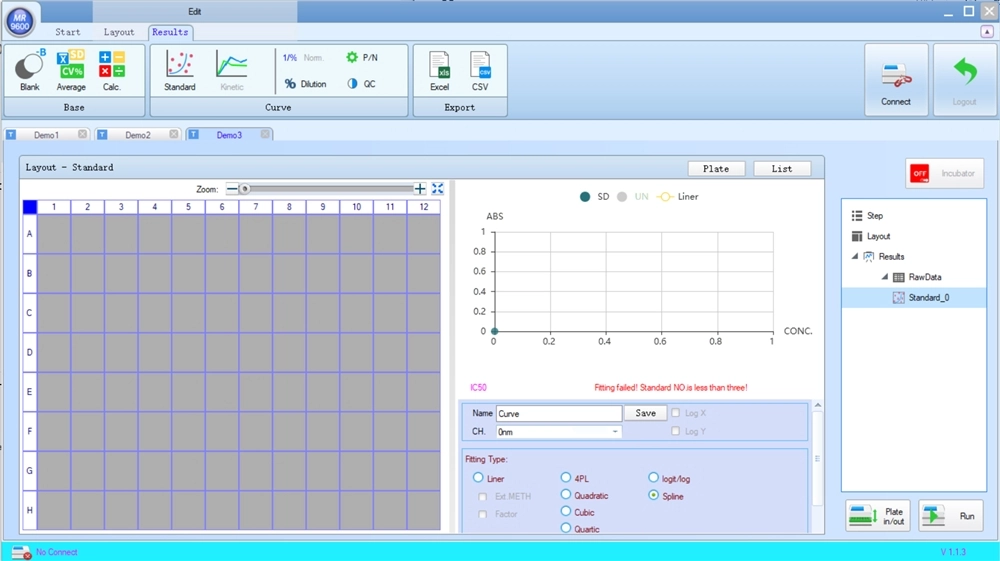Screen dimensions: 1000x561
Task: Click the plate Zoom slider track
Action: pyautogui.click(x=330, y=188)
